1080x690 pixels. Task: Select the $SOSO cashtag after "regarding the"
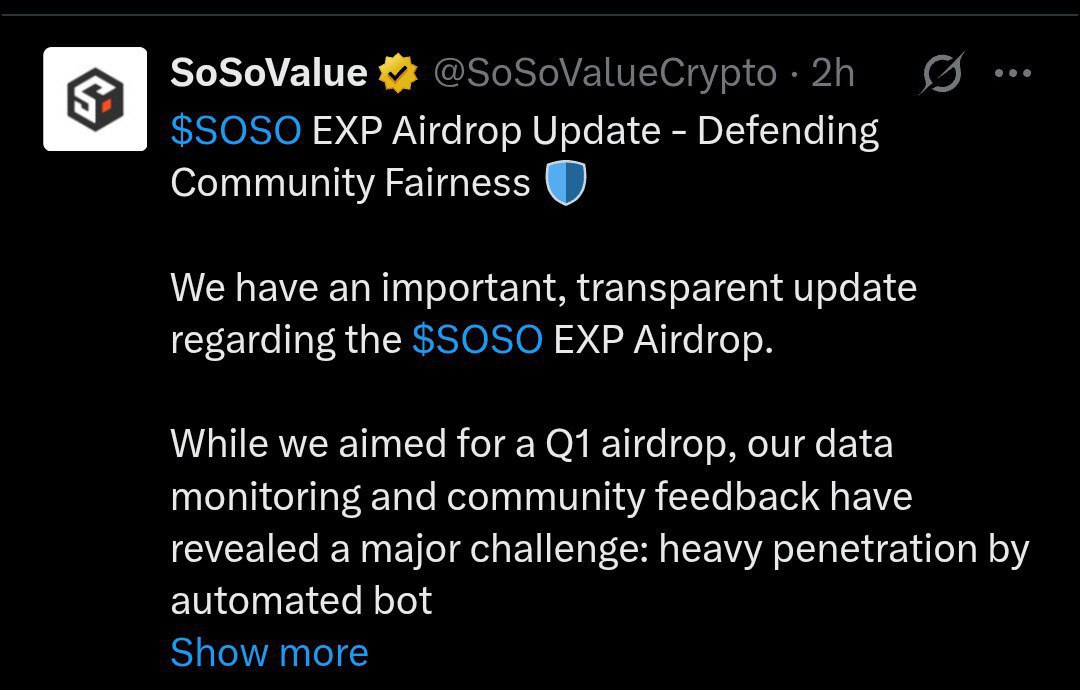click(x=477, y=340)
